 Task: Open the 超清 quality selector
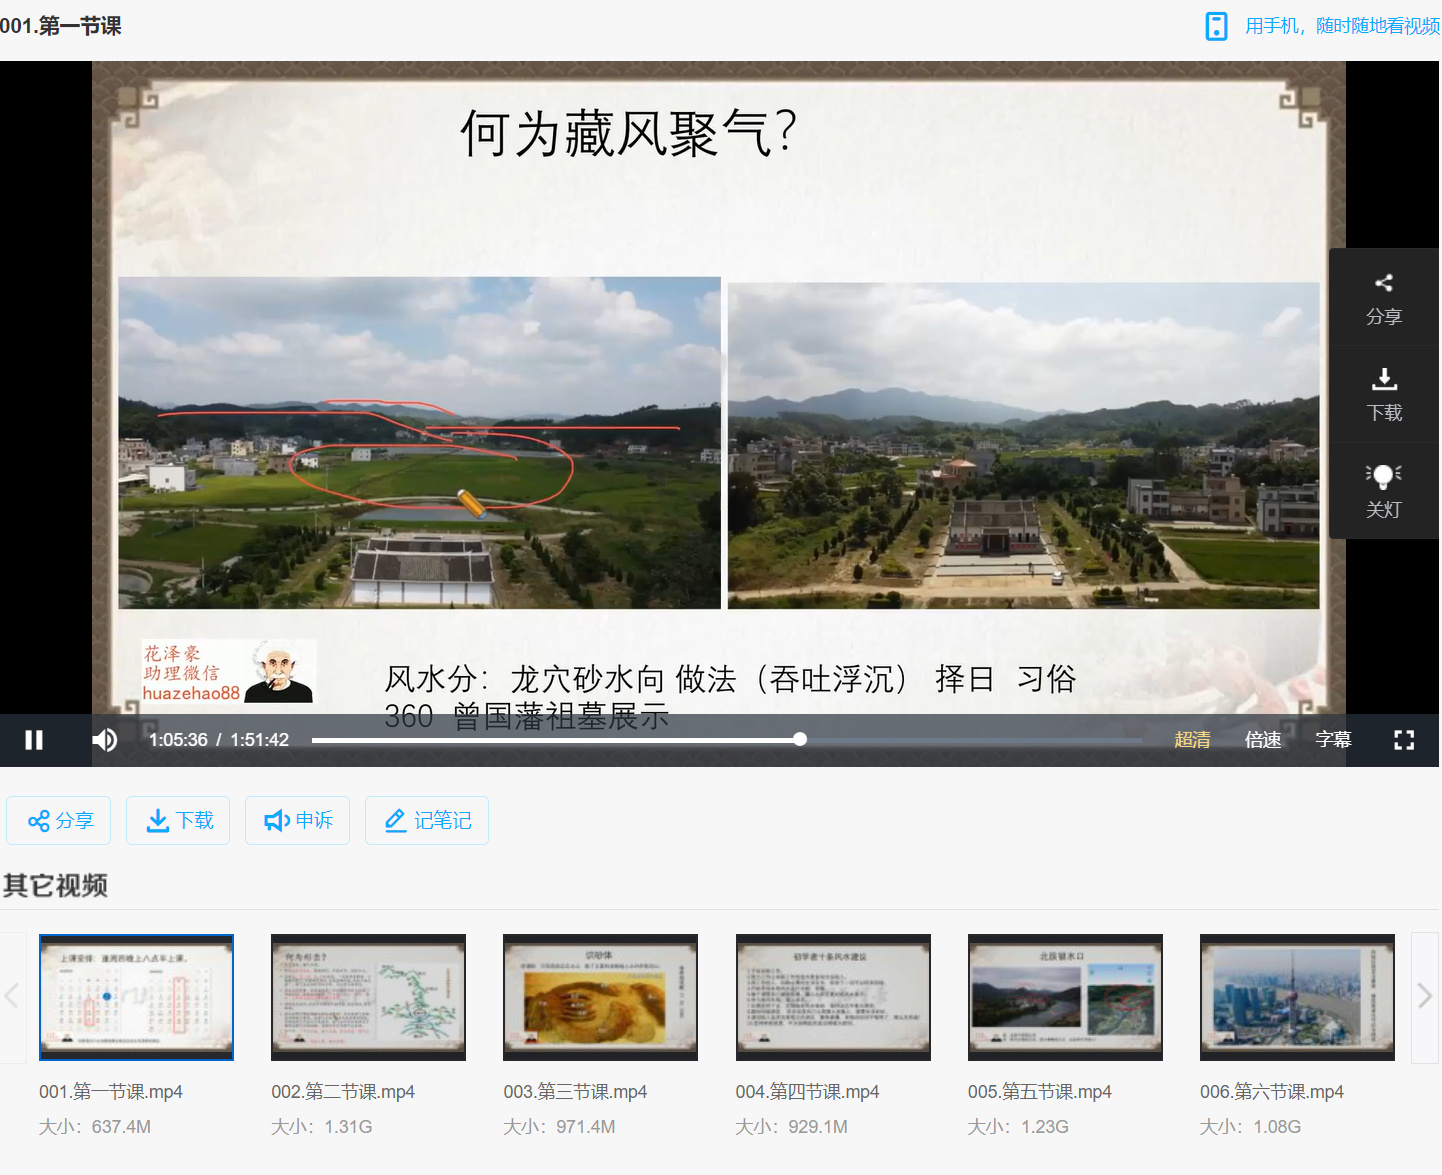pos(1192,740)
